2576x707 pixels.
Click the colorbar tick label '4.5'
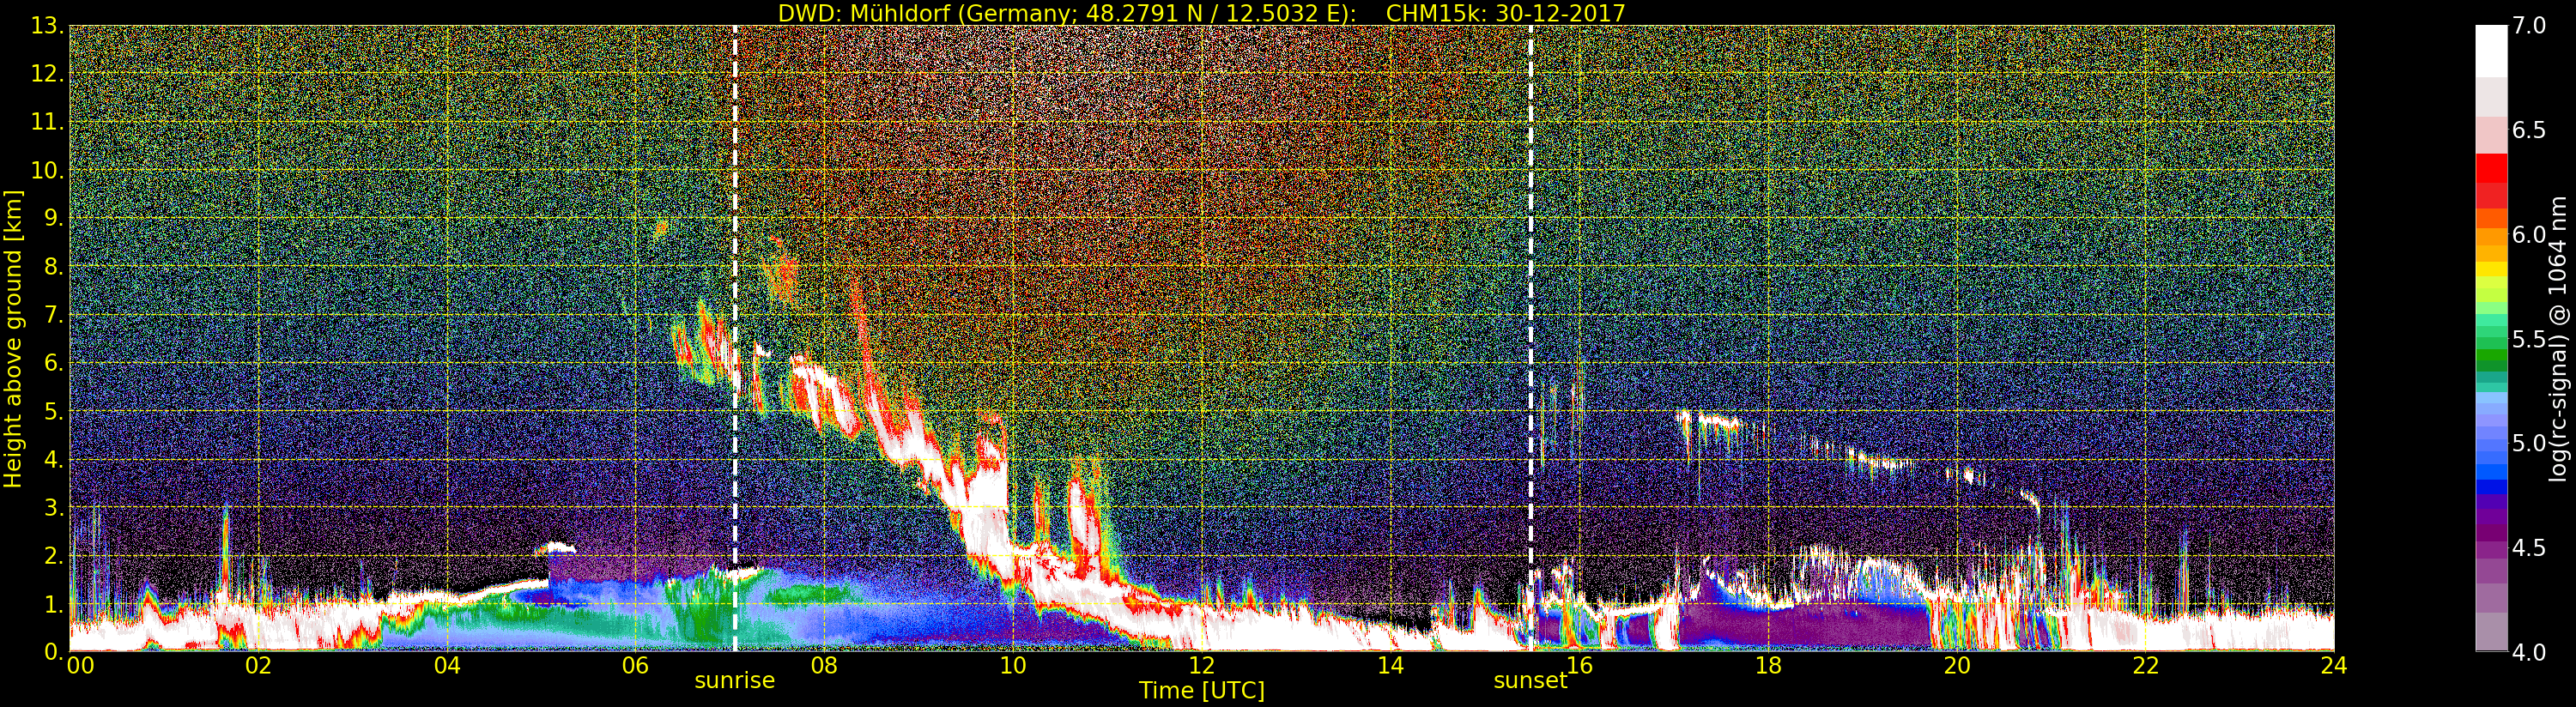pyautogui.click(x=2529, y=548)
